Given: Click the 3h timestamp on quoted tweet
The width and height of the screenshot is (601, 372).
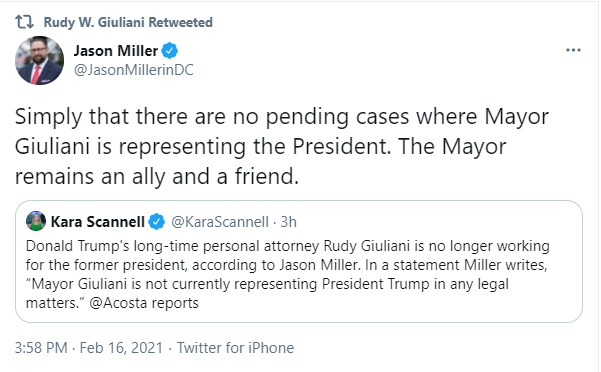Looking at the screenshot, I should [289, 222].
